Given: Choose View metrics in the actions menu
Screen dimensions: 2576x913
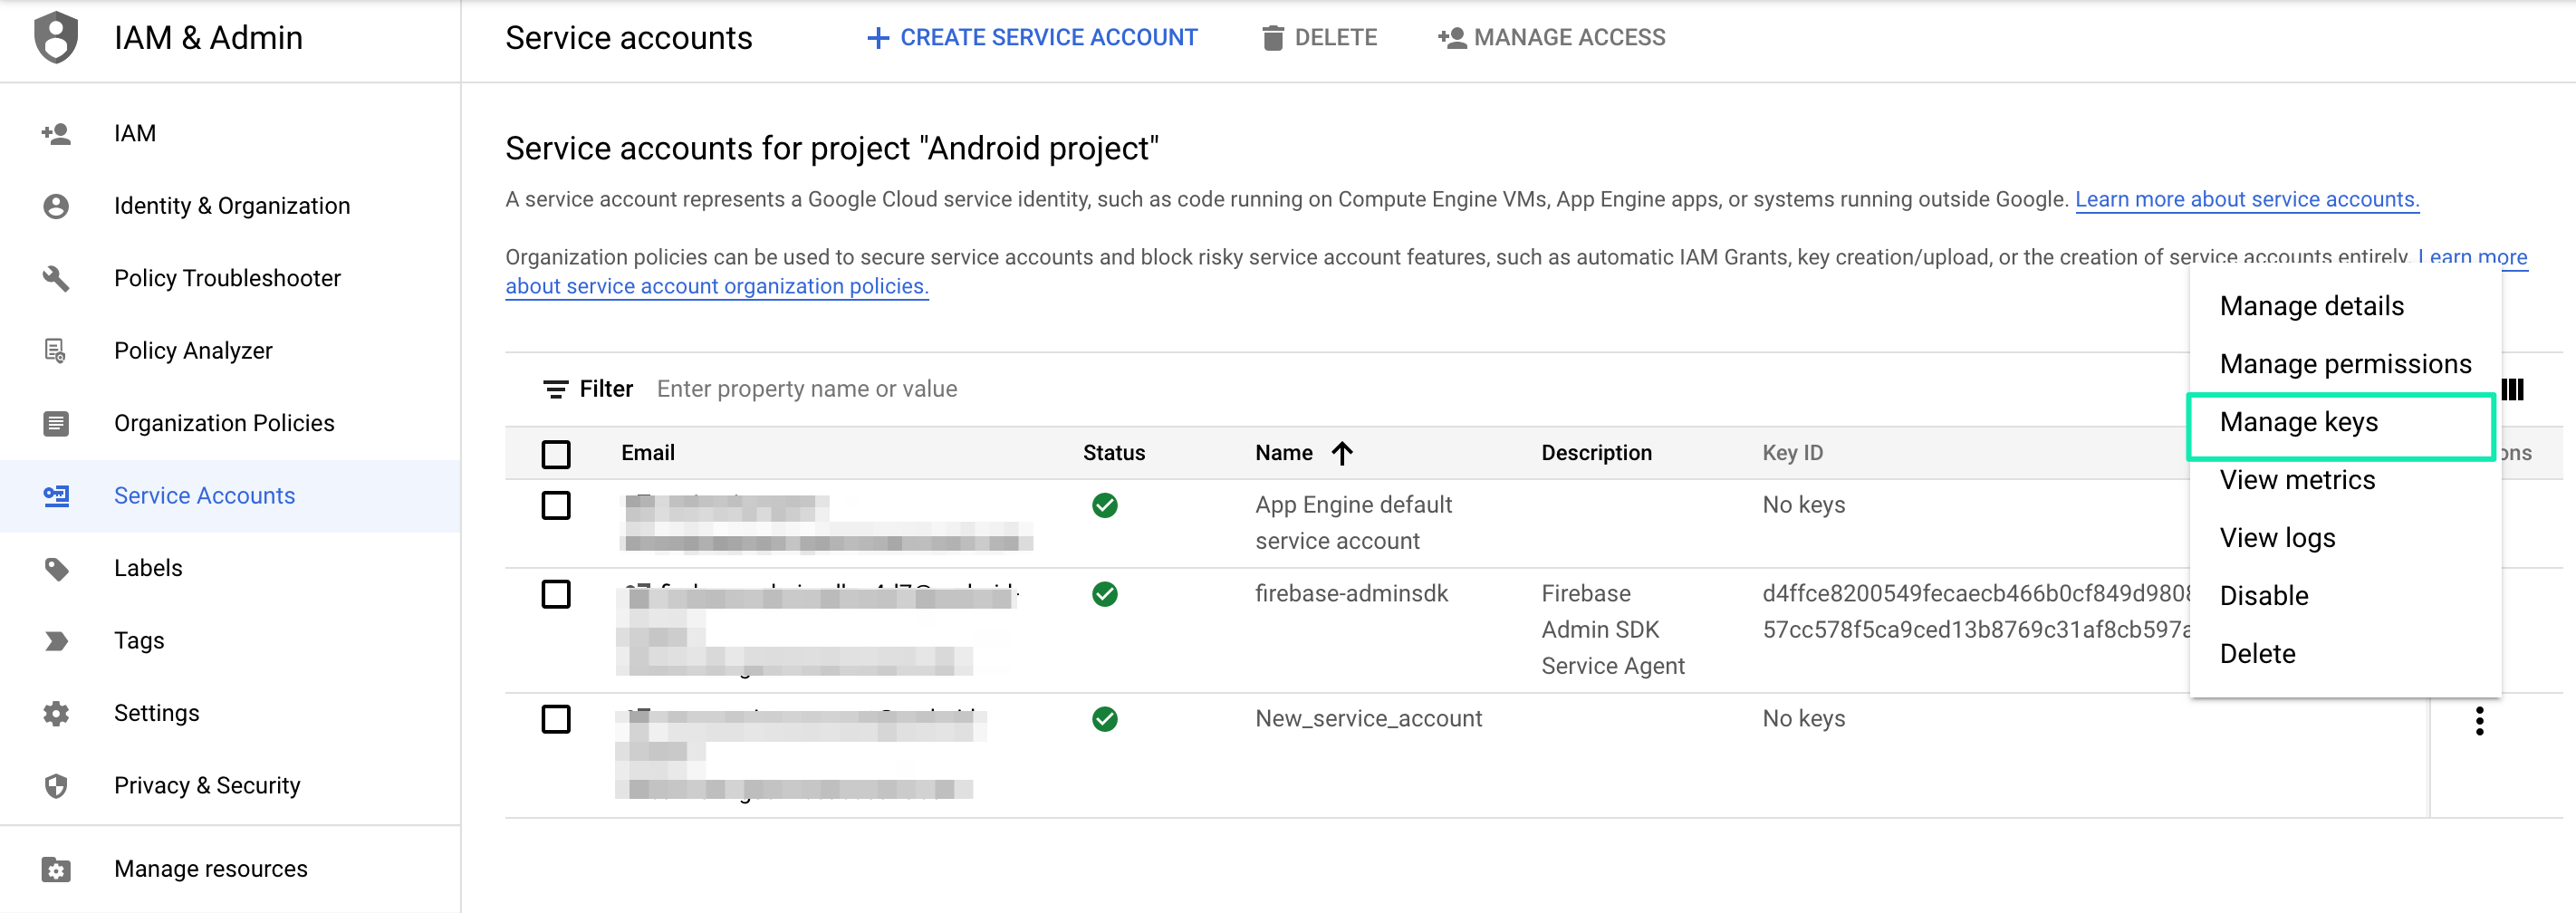Looking at the screenshot, I should (x=2345, y=480).
